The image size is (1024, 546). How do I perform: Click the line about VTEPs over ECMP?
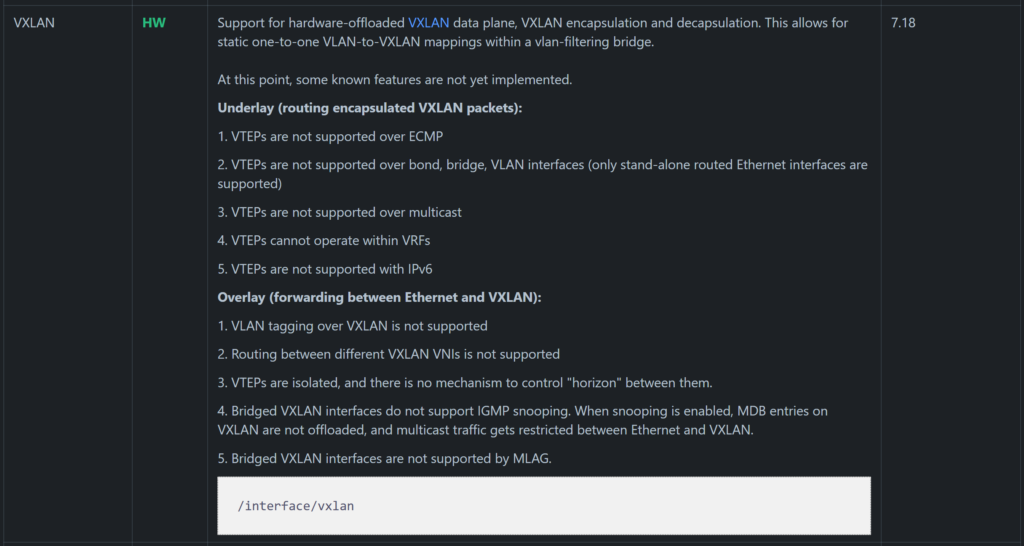tap(334, 136)
